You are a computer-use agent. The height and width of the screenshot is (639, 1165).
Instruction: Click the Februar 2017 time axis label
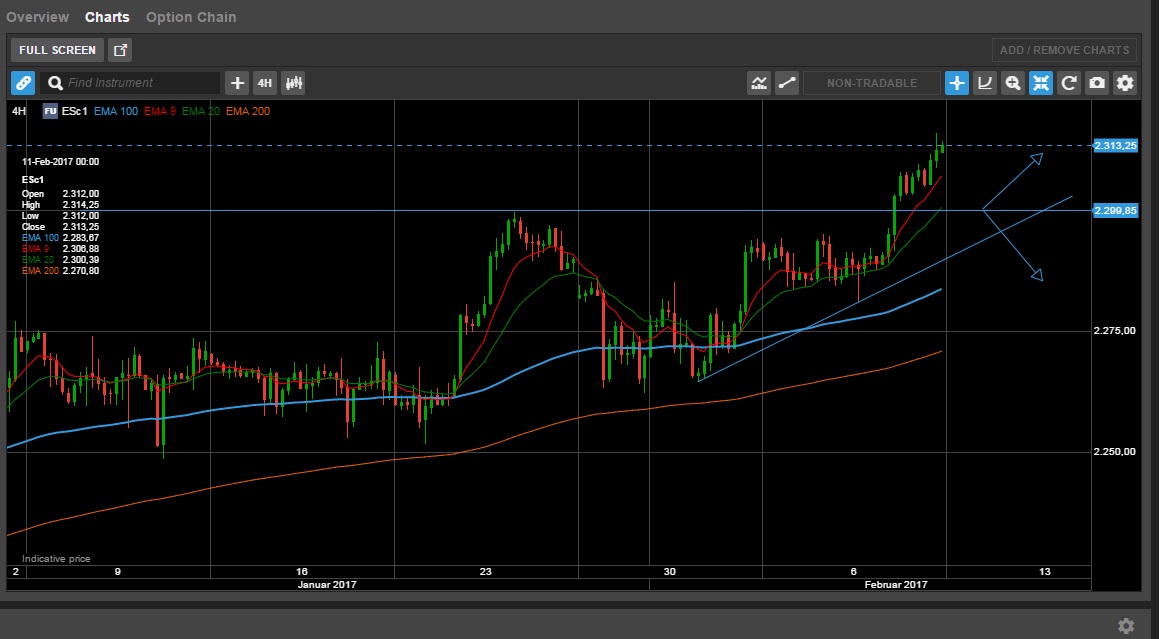tap(896, 585)
